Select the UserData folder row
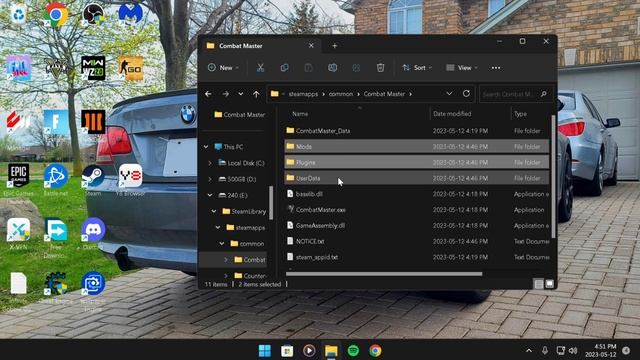The height and width of the screenshot is (360, 640). pyautogui.click(x=416, y=178)
